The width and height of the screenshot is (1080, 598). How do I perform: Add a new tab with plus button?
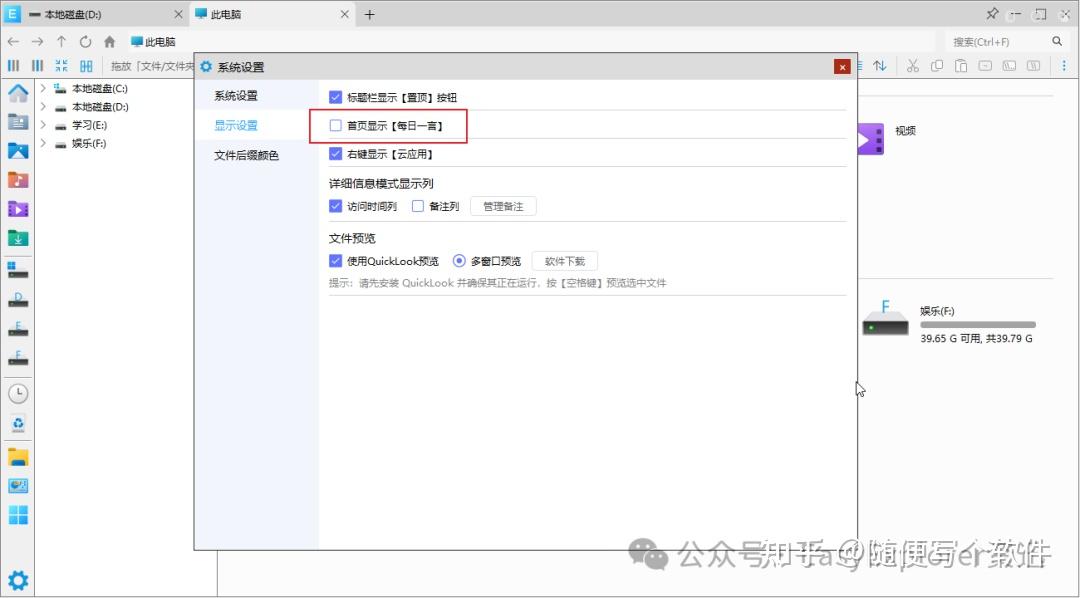tap(369, 14)
